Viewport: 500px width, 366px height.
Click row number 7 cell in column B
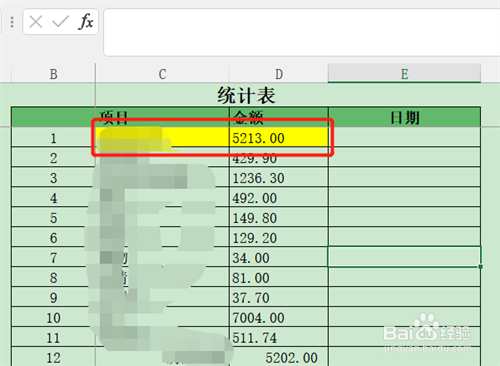tap(53, 258)
